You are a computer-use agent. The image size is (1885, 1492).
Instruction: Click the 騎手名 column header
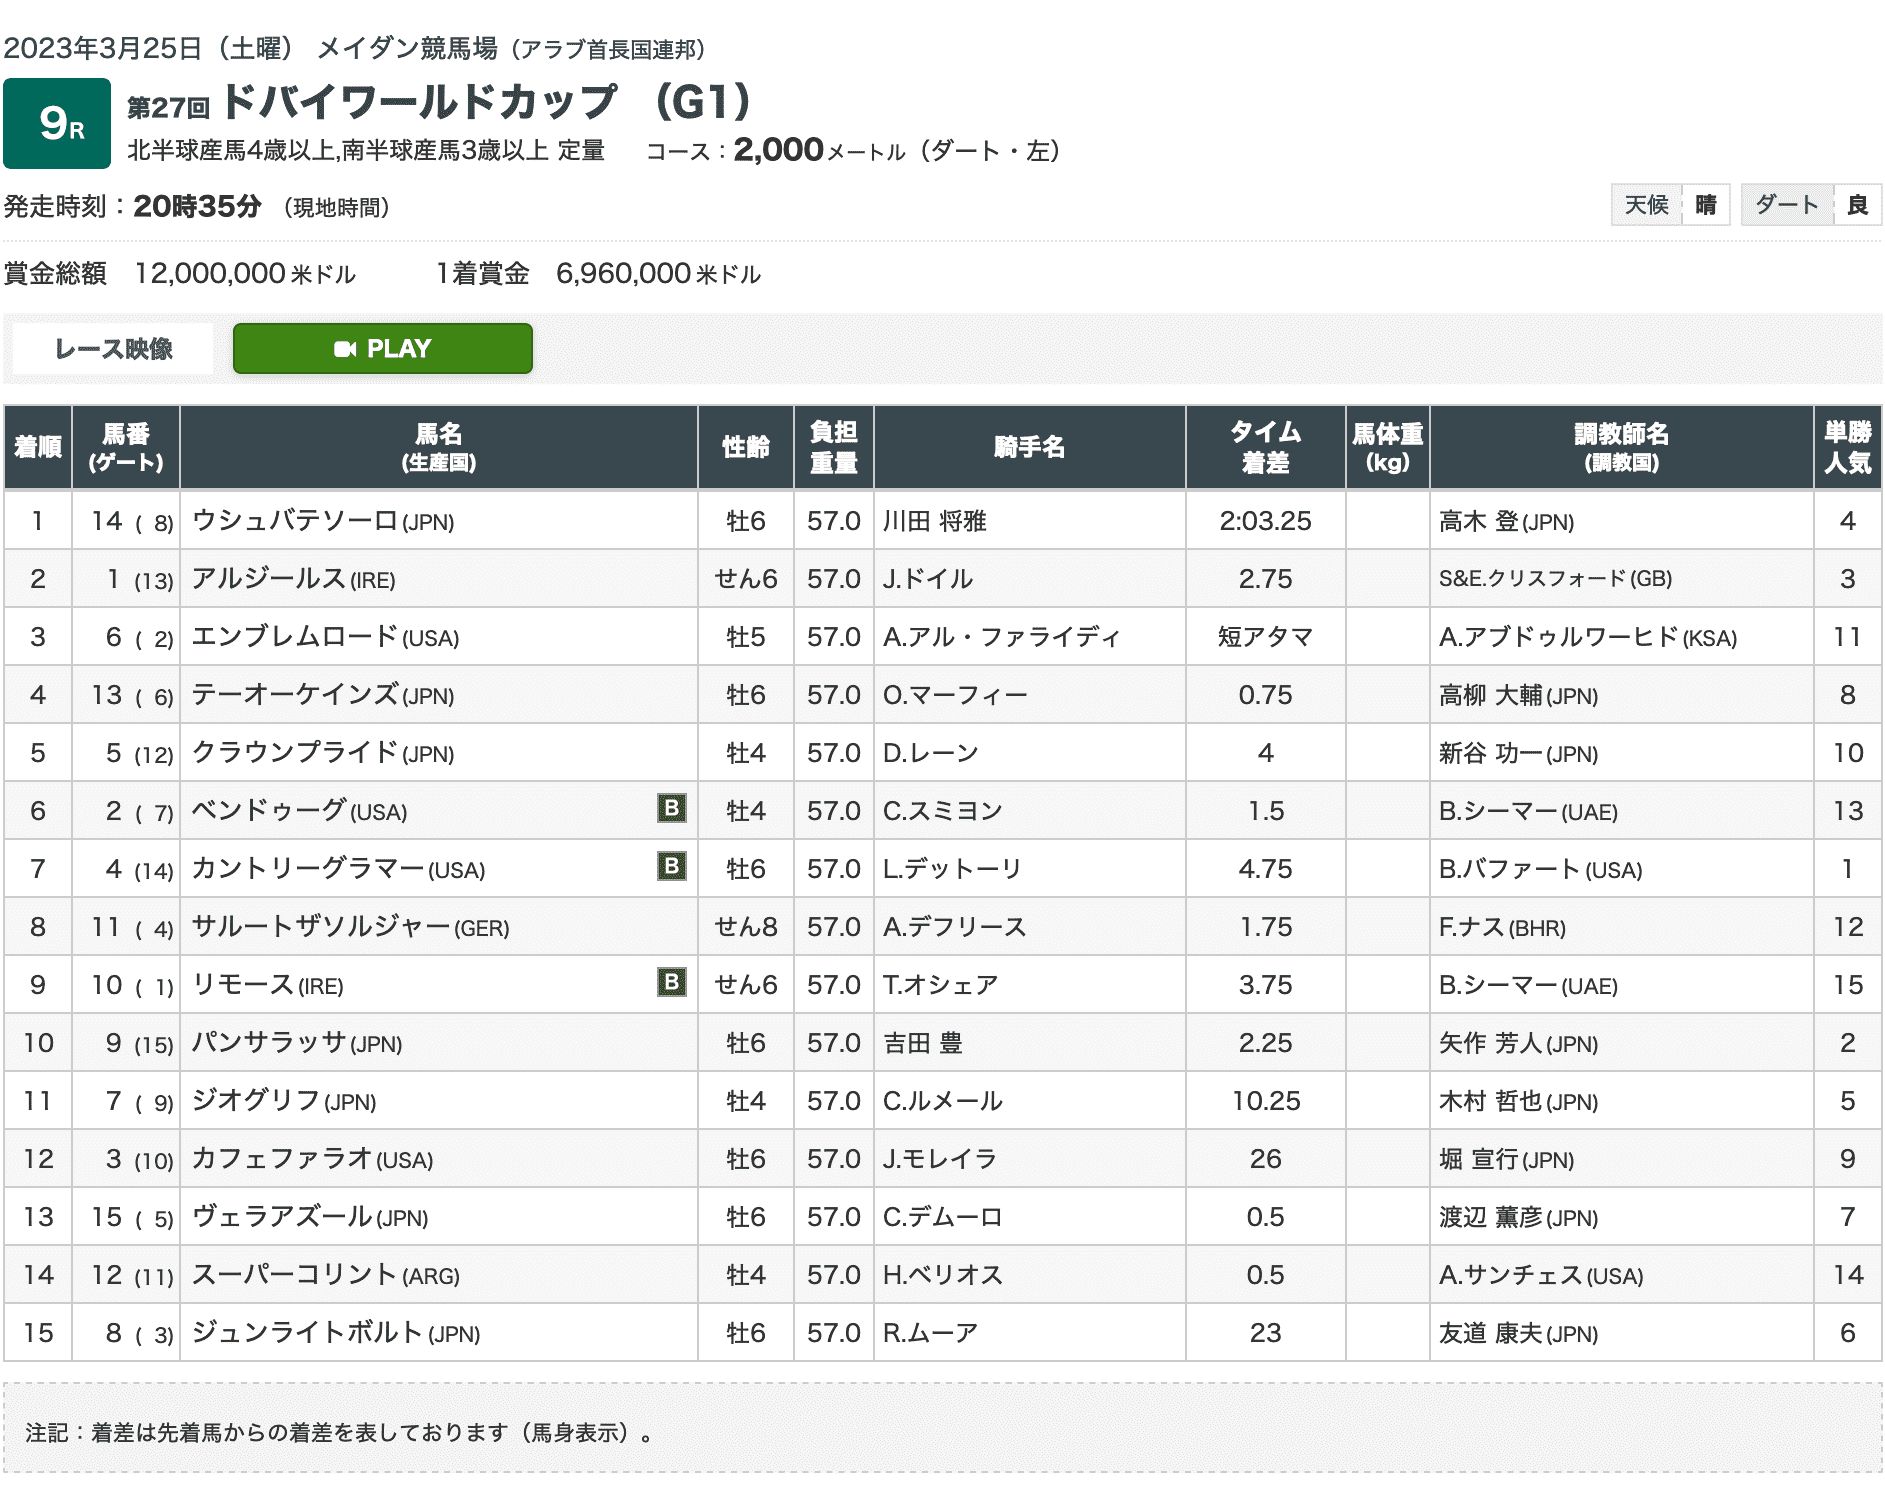coord(1030,447)
